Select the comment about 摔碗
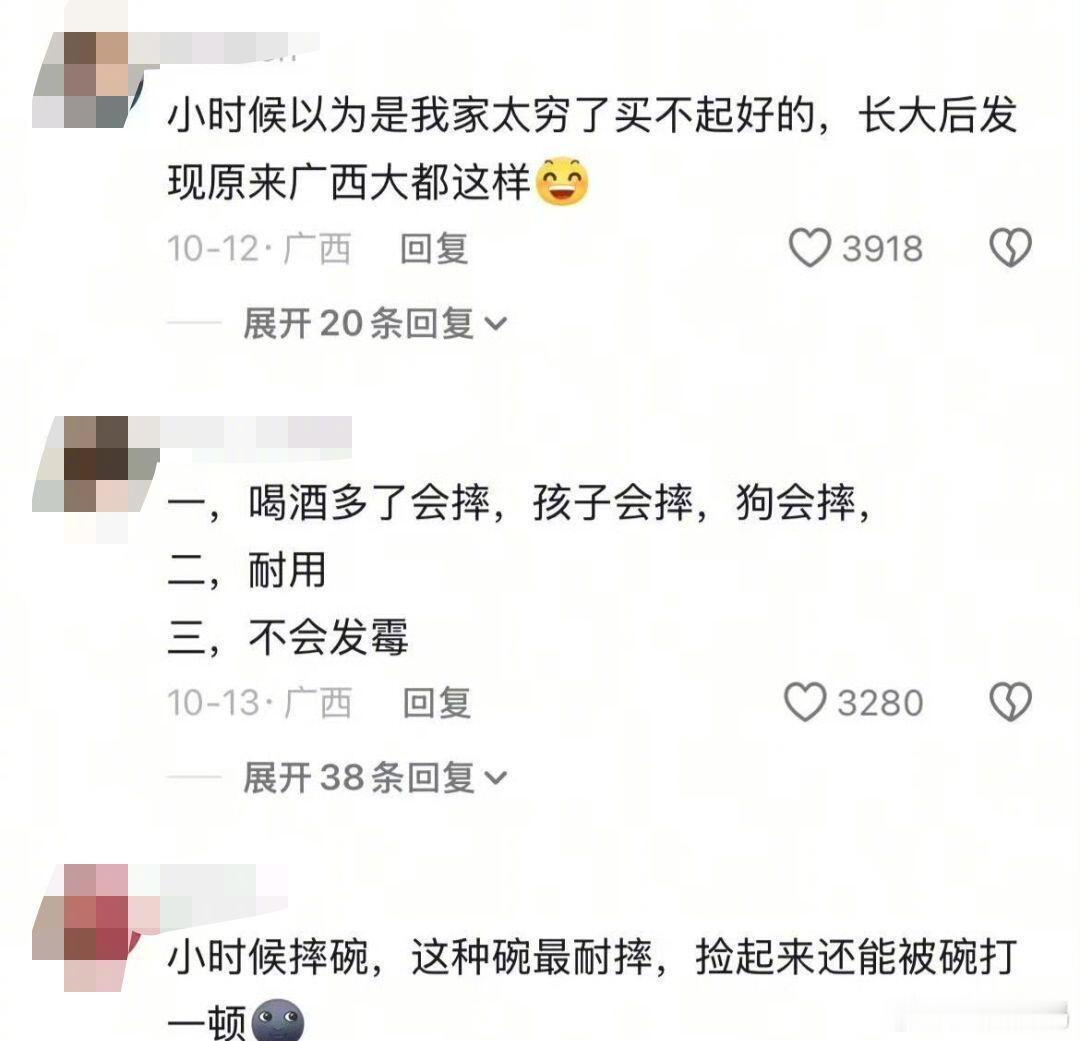Screen dimensions: 1080x1041 [x=592, y=987]
